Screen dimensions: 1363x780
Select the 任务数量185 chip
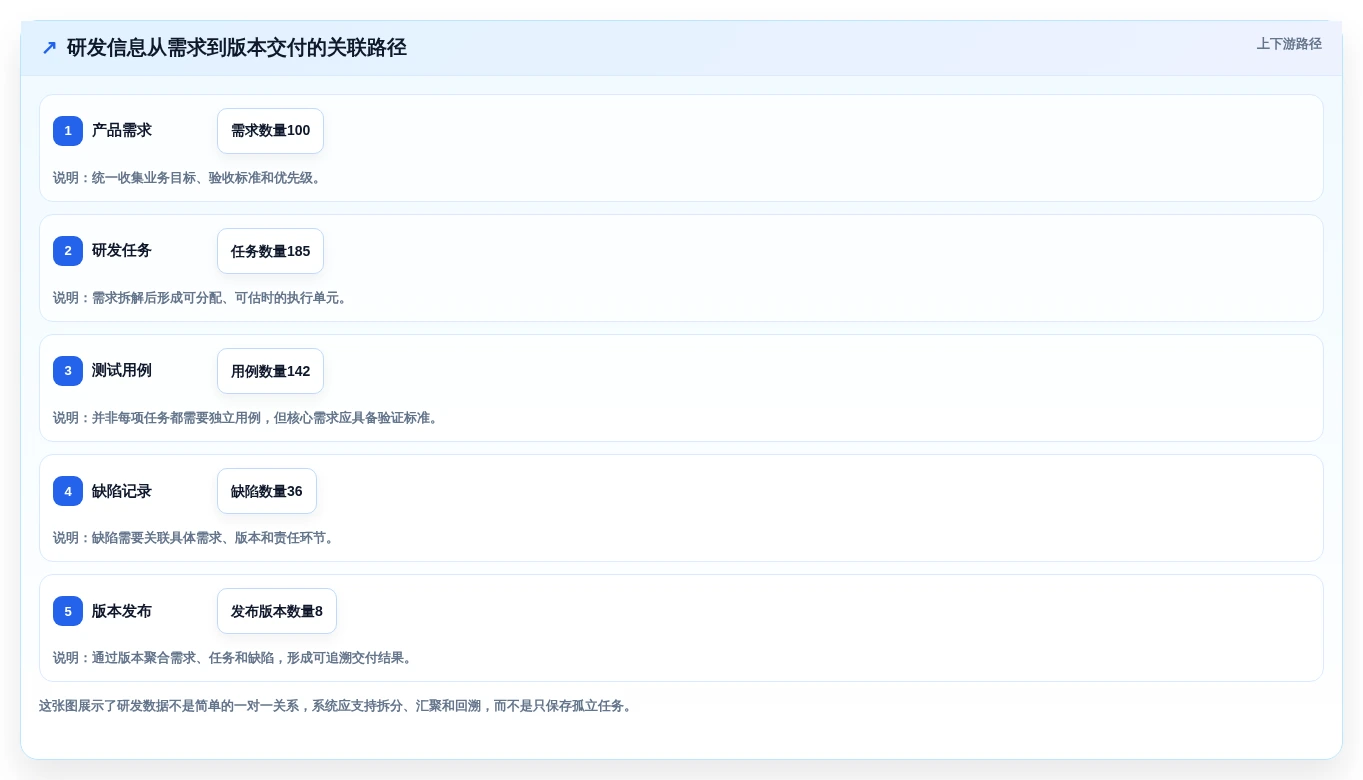(x=270, y=251)
